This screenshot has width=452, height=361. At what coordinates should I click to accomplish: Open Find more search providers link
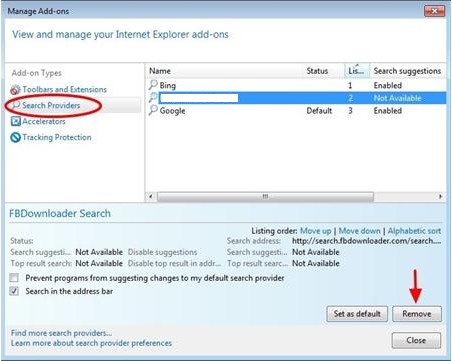pyautogui.click(x=61, y=333)
